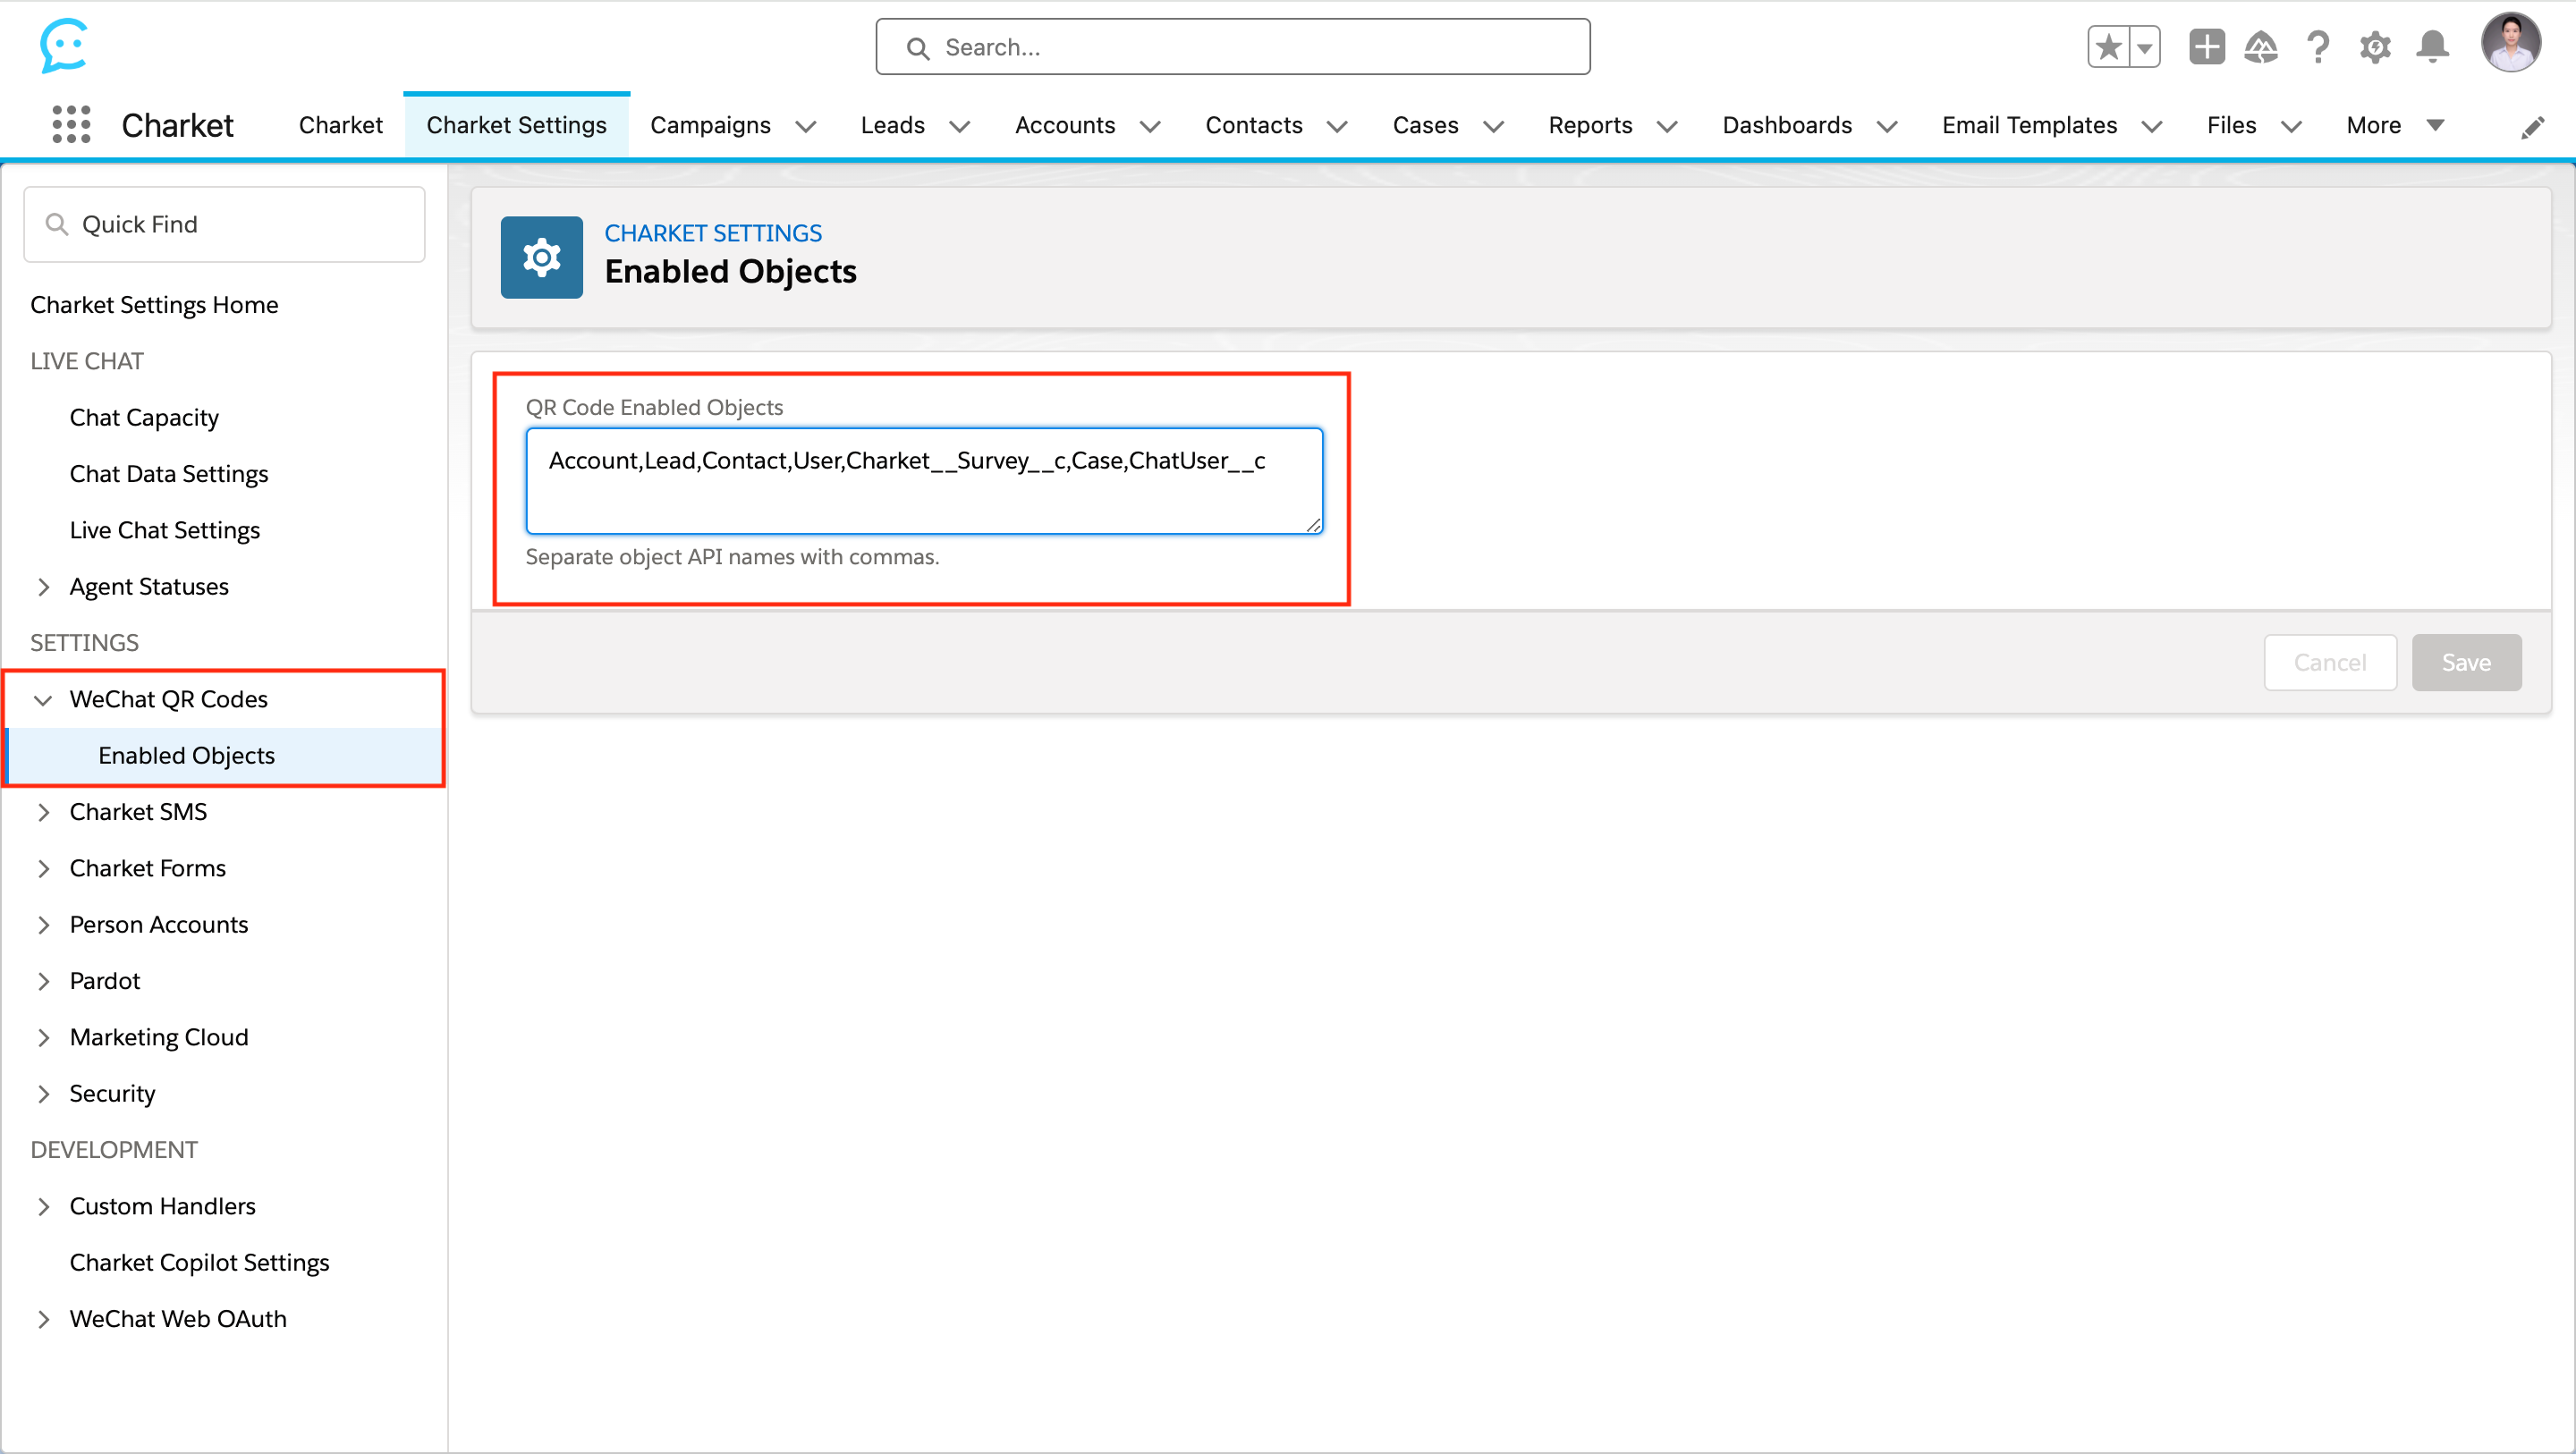This screenshot has width=2576, height=1454.
Task: Expand the Person Accounts section
Action: (x=43, y=925)
